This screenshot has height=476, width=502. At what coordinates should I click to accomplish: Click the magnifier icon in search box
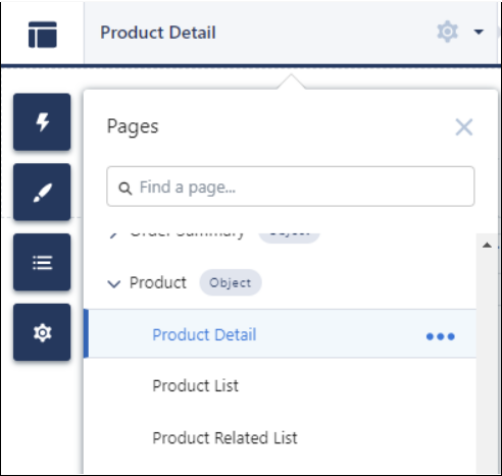[125, 188]
